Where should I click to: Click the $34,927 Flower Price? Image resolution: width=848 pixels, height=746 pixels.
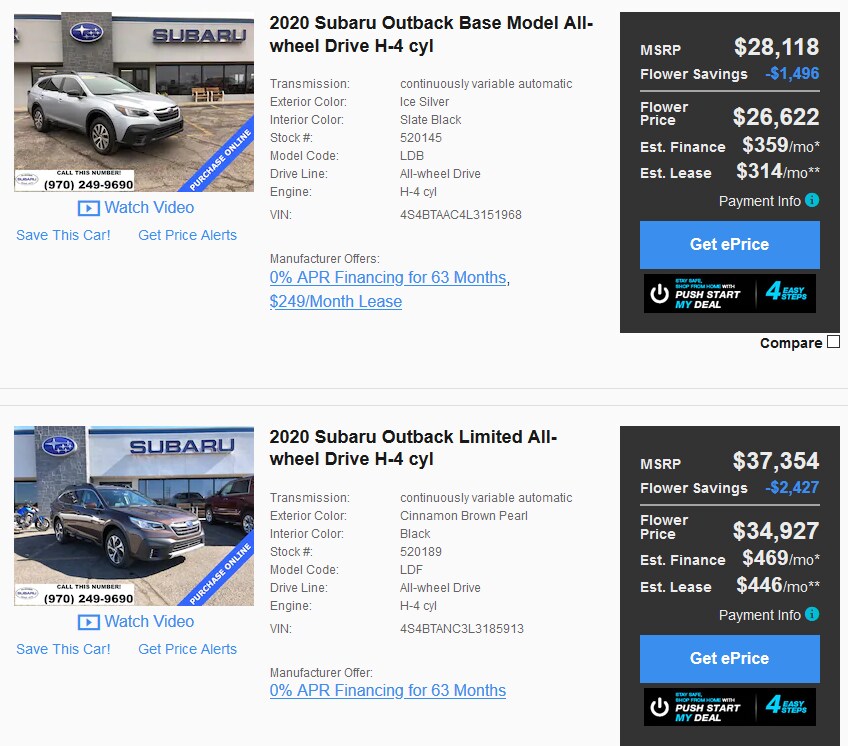coord(776,531)
